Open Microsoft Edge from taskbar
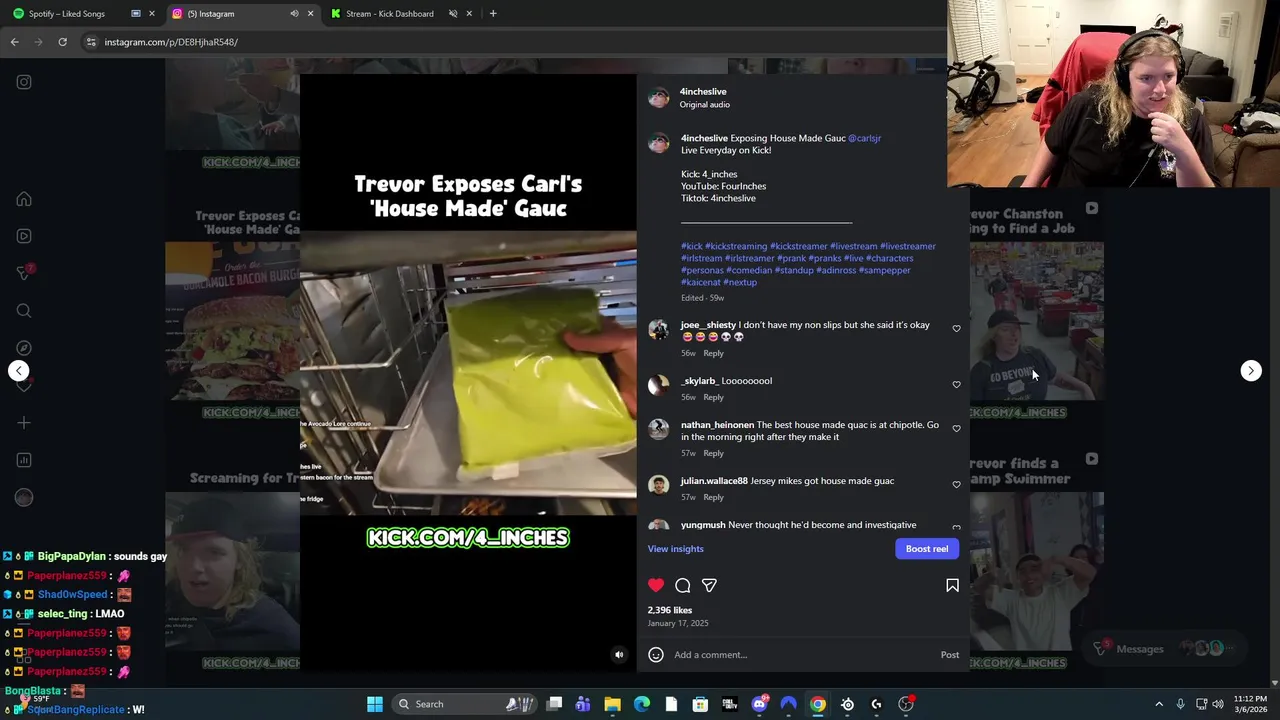The image size is (1280, 720). [x=642, y=704]
